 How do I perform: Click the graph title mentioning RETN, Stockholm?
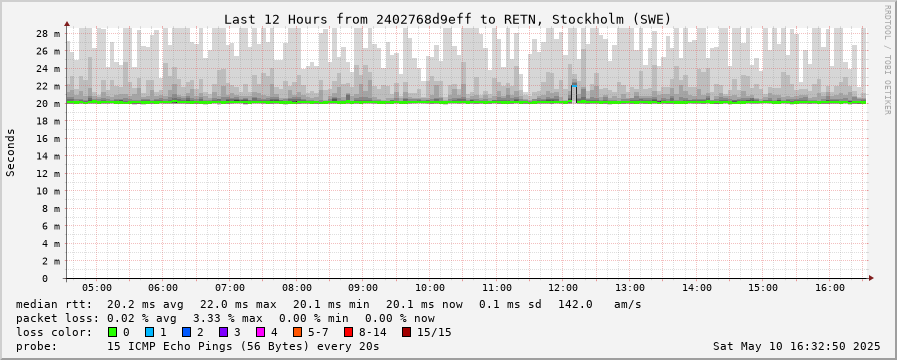(x=447, y=19)
